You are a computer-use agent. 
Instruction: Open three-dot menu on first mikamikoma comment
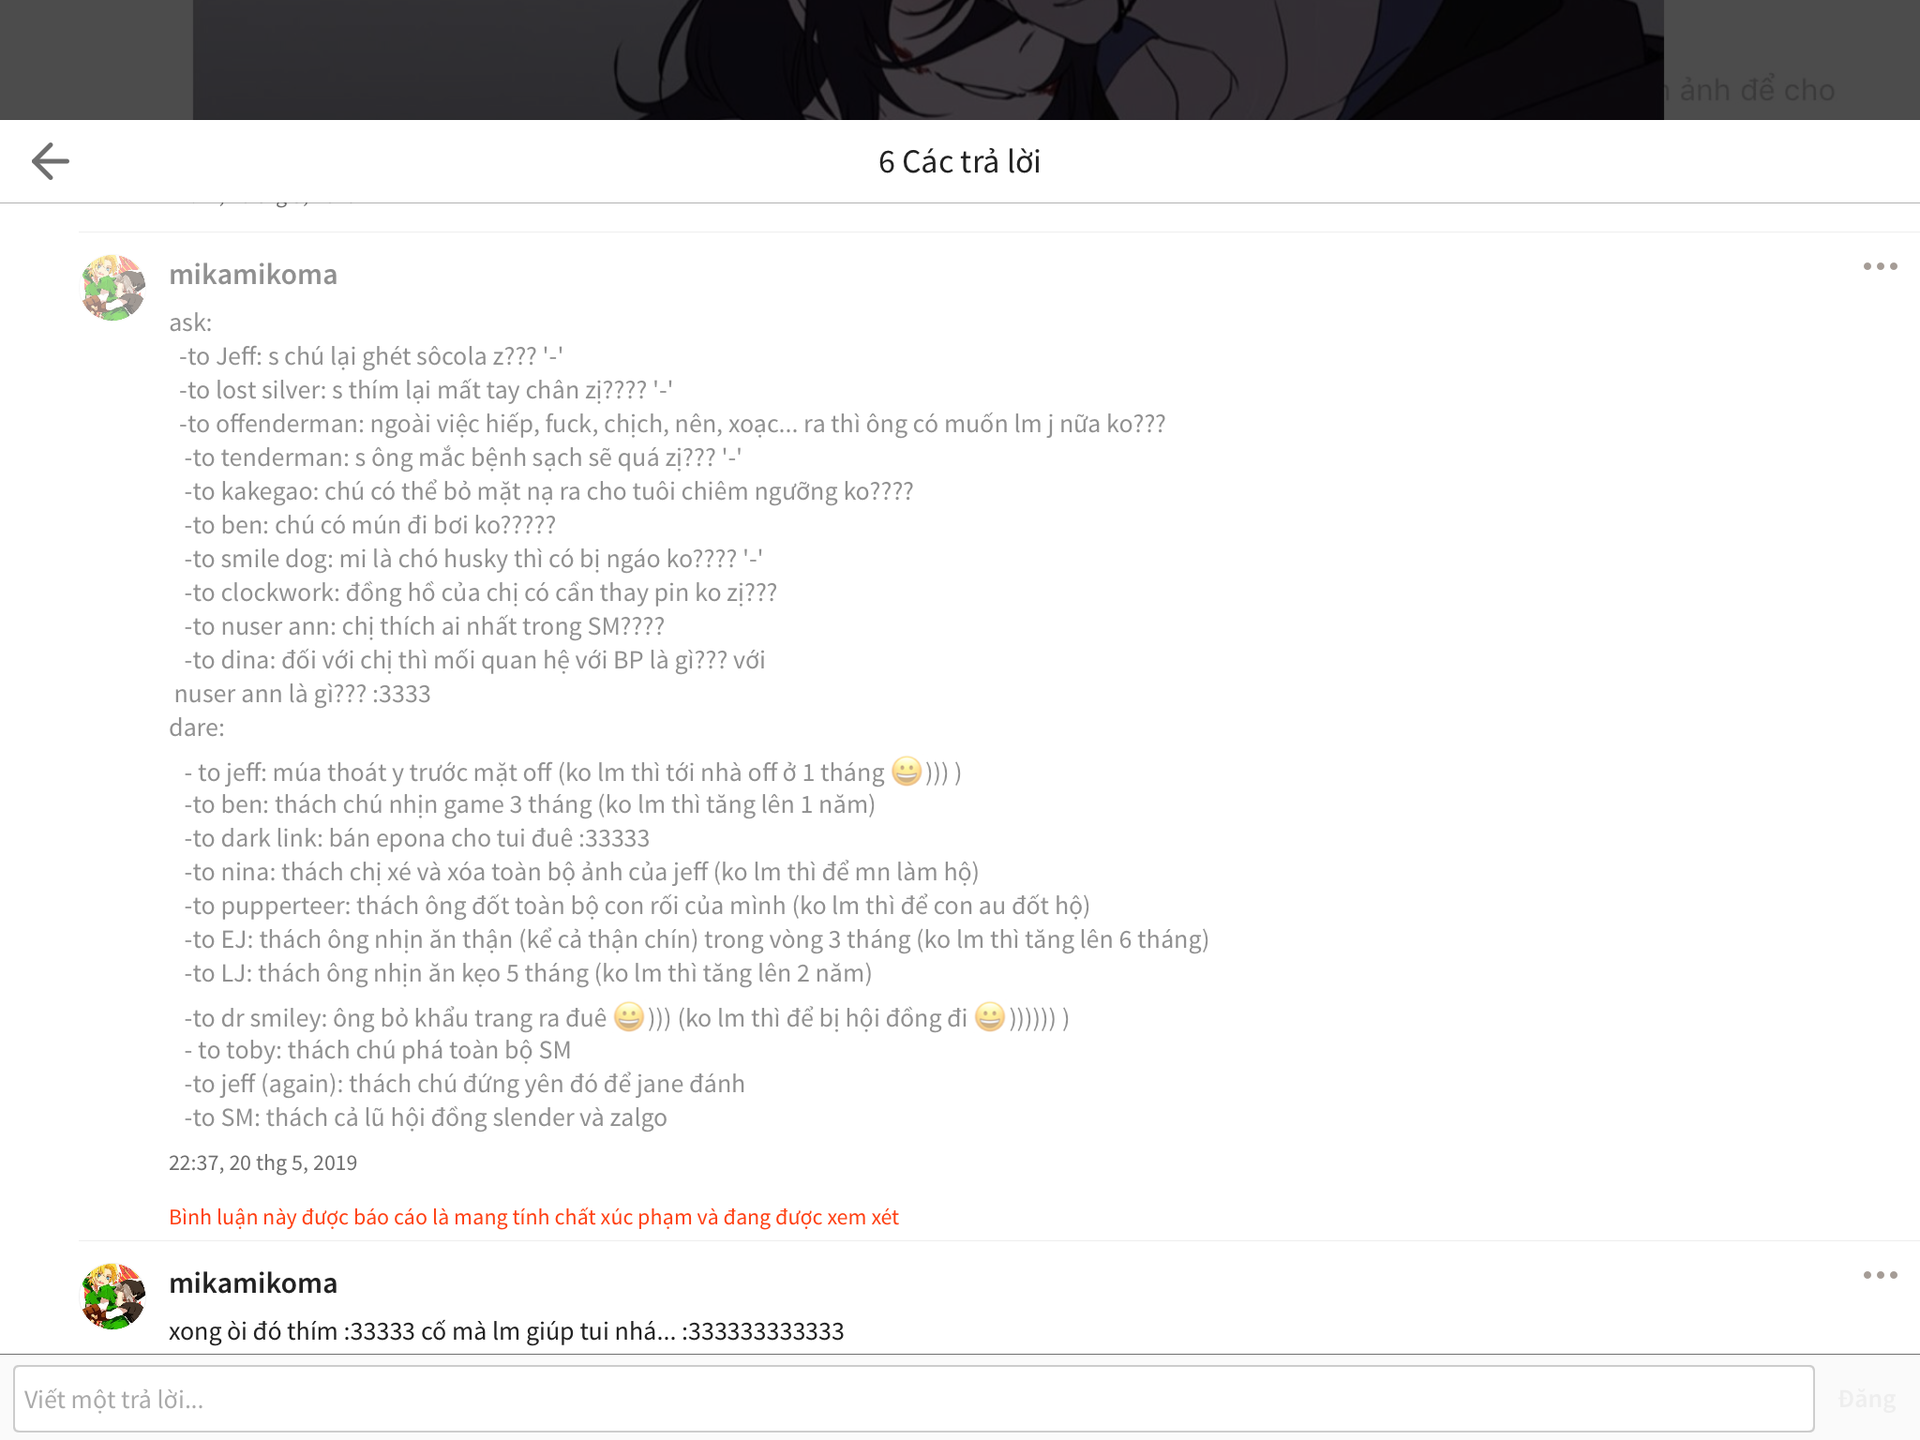pyautogui.click(x=1880, y=266)
